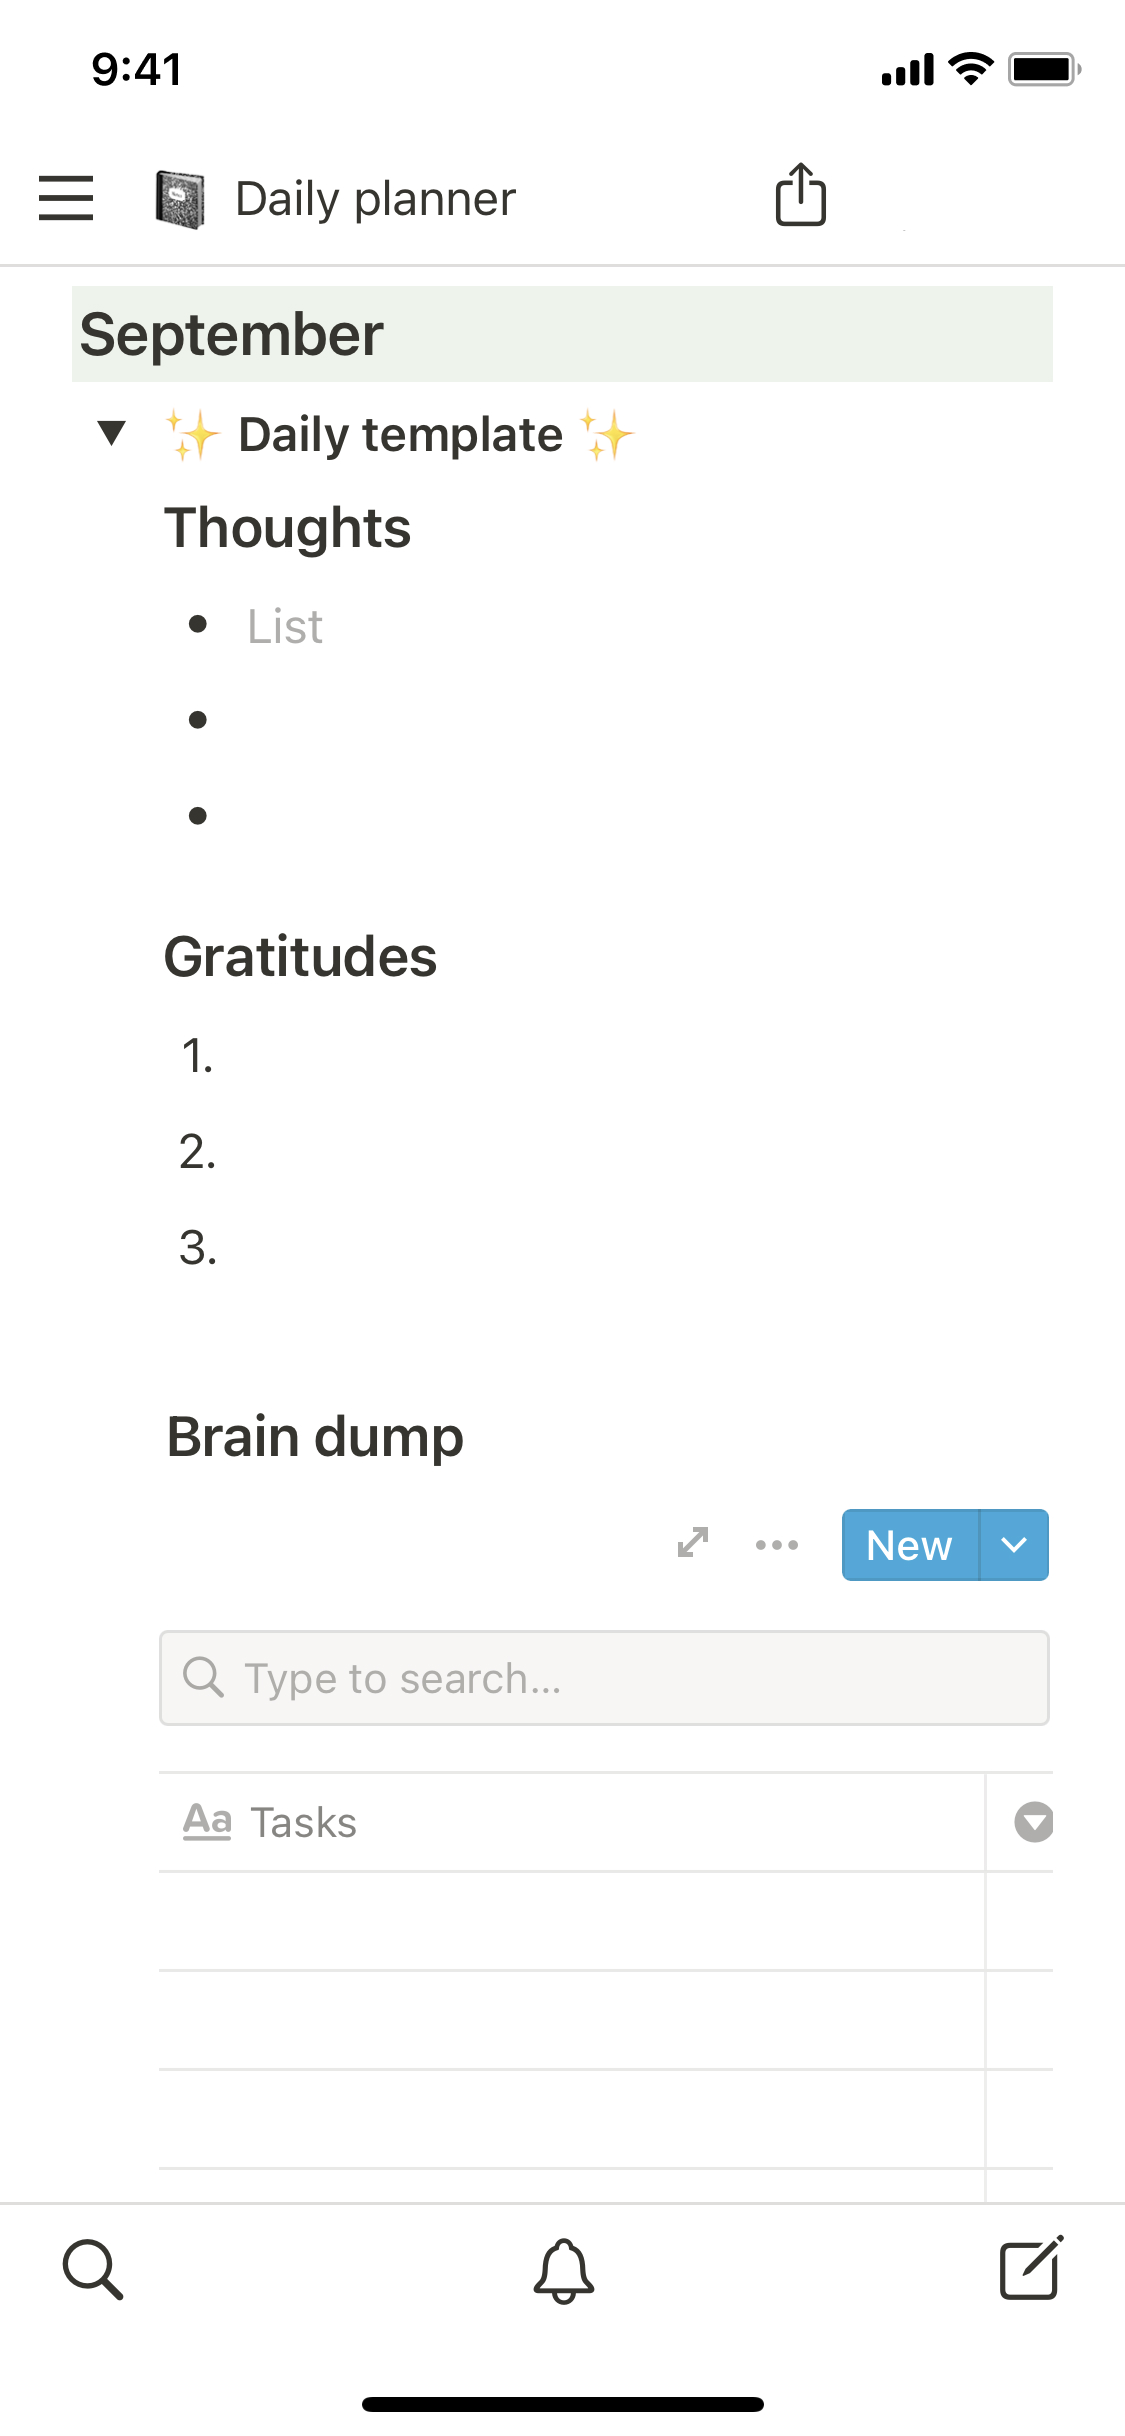Open notifications bell
Viewport: 1125px width, 2436px height.
click(x=563, y=2270)
